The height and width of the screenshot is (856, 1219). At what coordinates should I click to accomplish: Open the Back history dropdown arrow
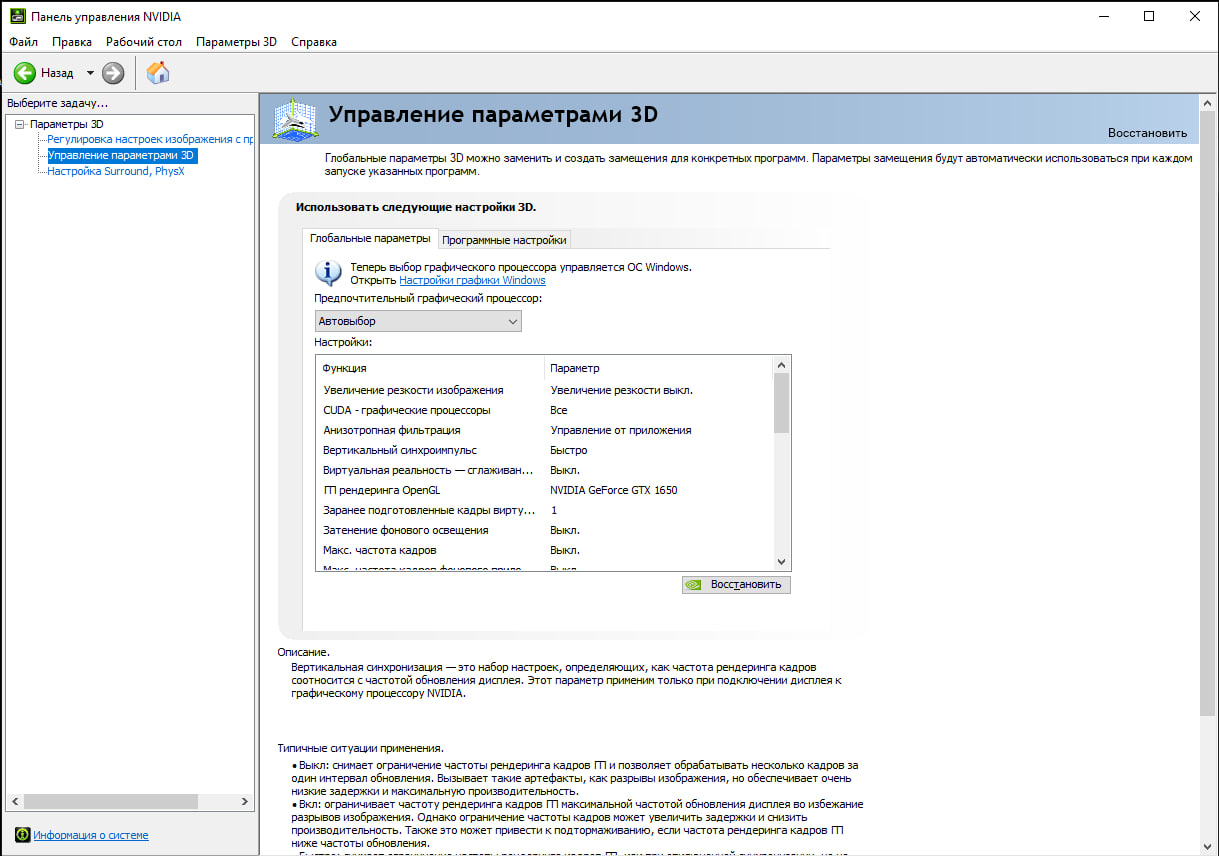click(x=90, y=73)
